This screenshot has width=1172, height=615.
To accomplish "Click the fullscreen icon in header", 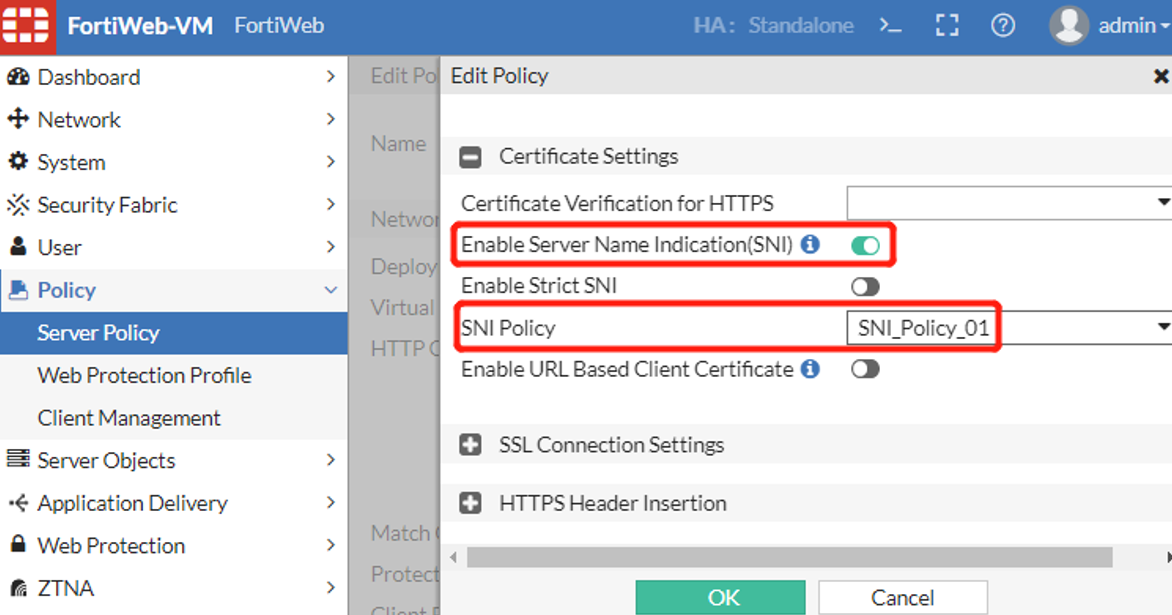I will coord(946,26).
